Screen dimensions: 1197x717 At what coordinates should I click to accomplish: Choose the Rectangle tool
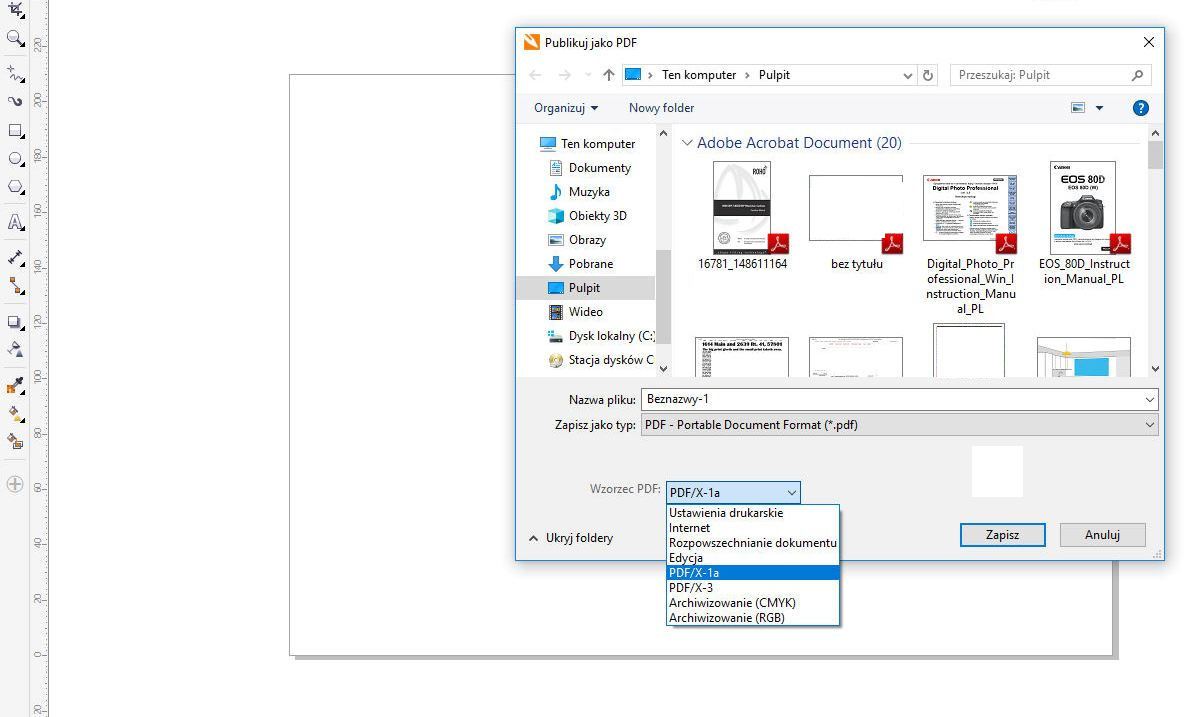[15, 131]
